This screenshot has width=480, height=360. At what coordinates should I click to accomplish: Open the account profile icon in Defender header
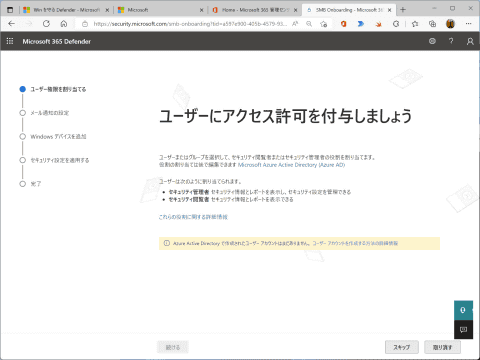tap(470, 41)
